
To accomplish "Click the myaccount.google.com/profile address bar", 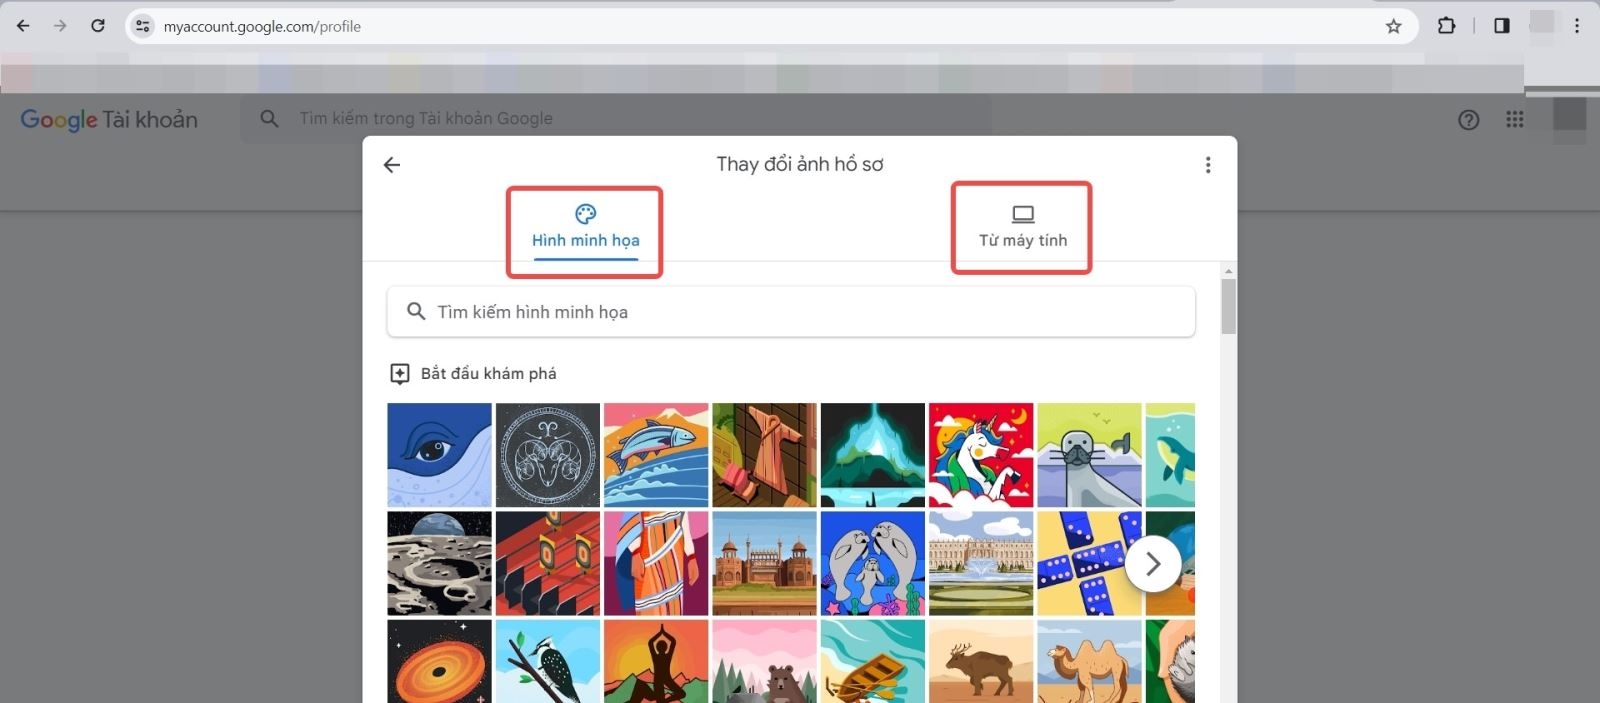I will click(770, 27).
